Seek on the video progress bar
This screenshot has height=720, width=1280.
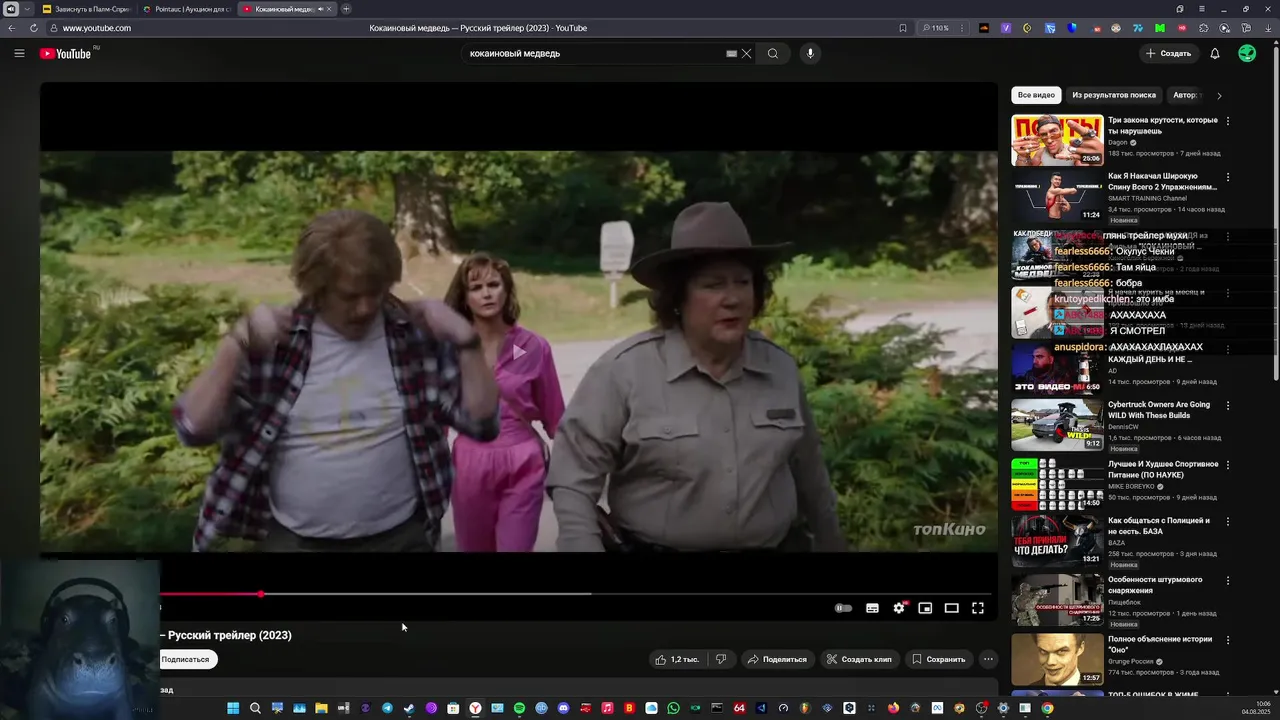pos(575,594)
